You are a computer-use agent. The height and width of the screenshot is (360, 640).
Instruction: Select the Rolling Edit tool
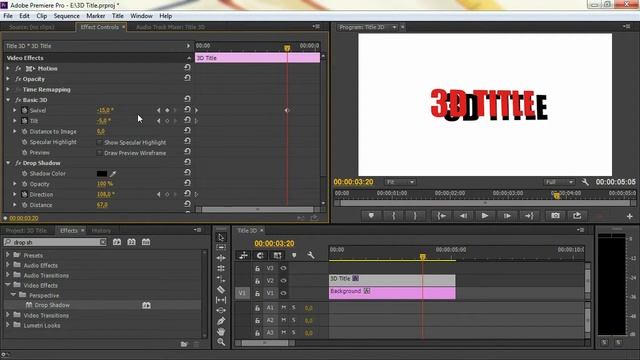(221, 268)
